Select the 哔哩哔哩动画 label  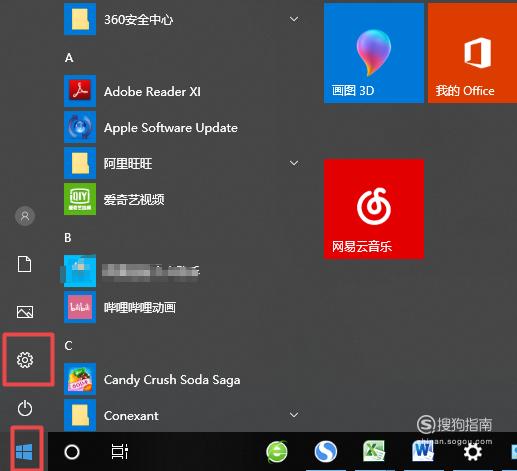pyautogui.click(x=140, y=307)
